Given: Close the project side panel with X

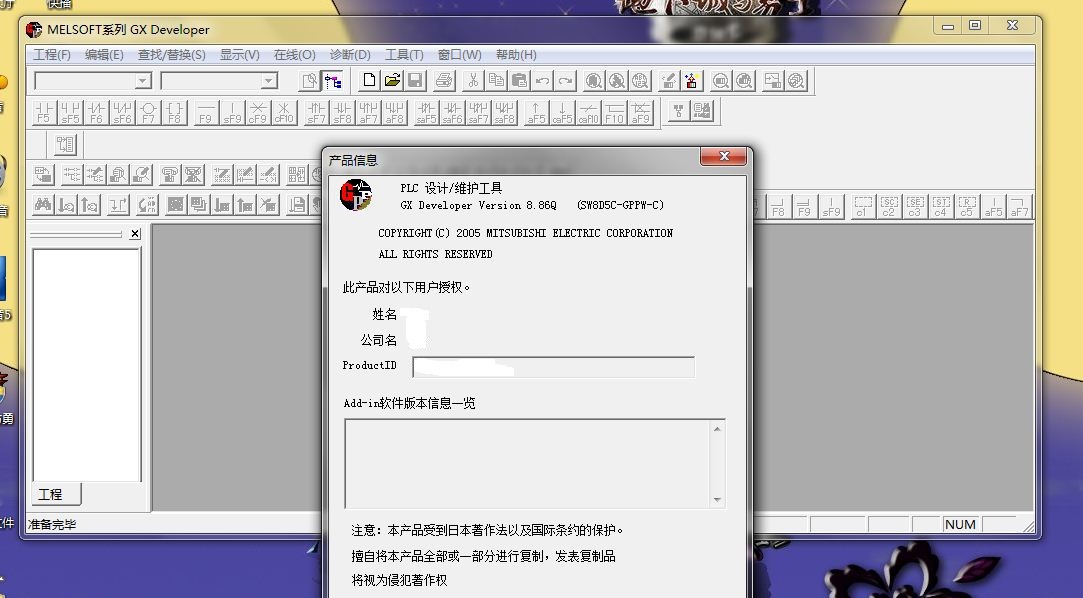Looking at the screenshot, I should [135, 234].
